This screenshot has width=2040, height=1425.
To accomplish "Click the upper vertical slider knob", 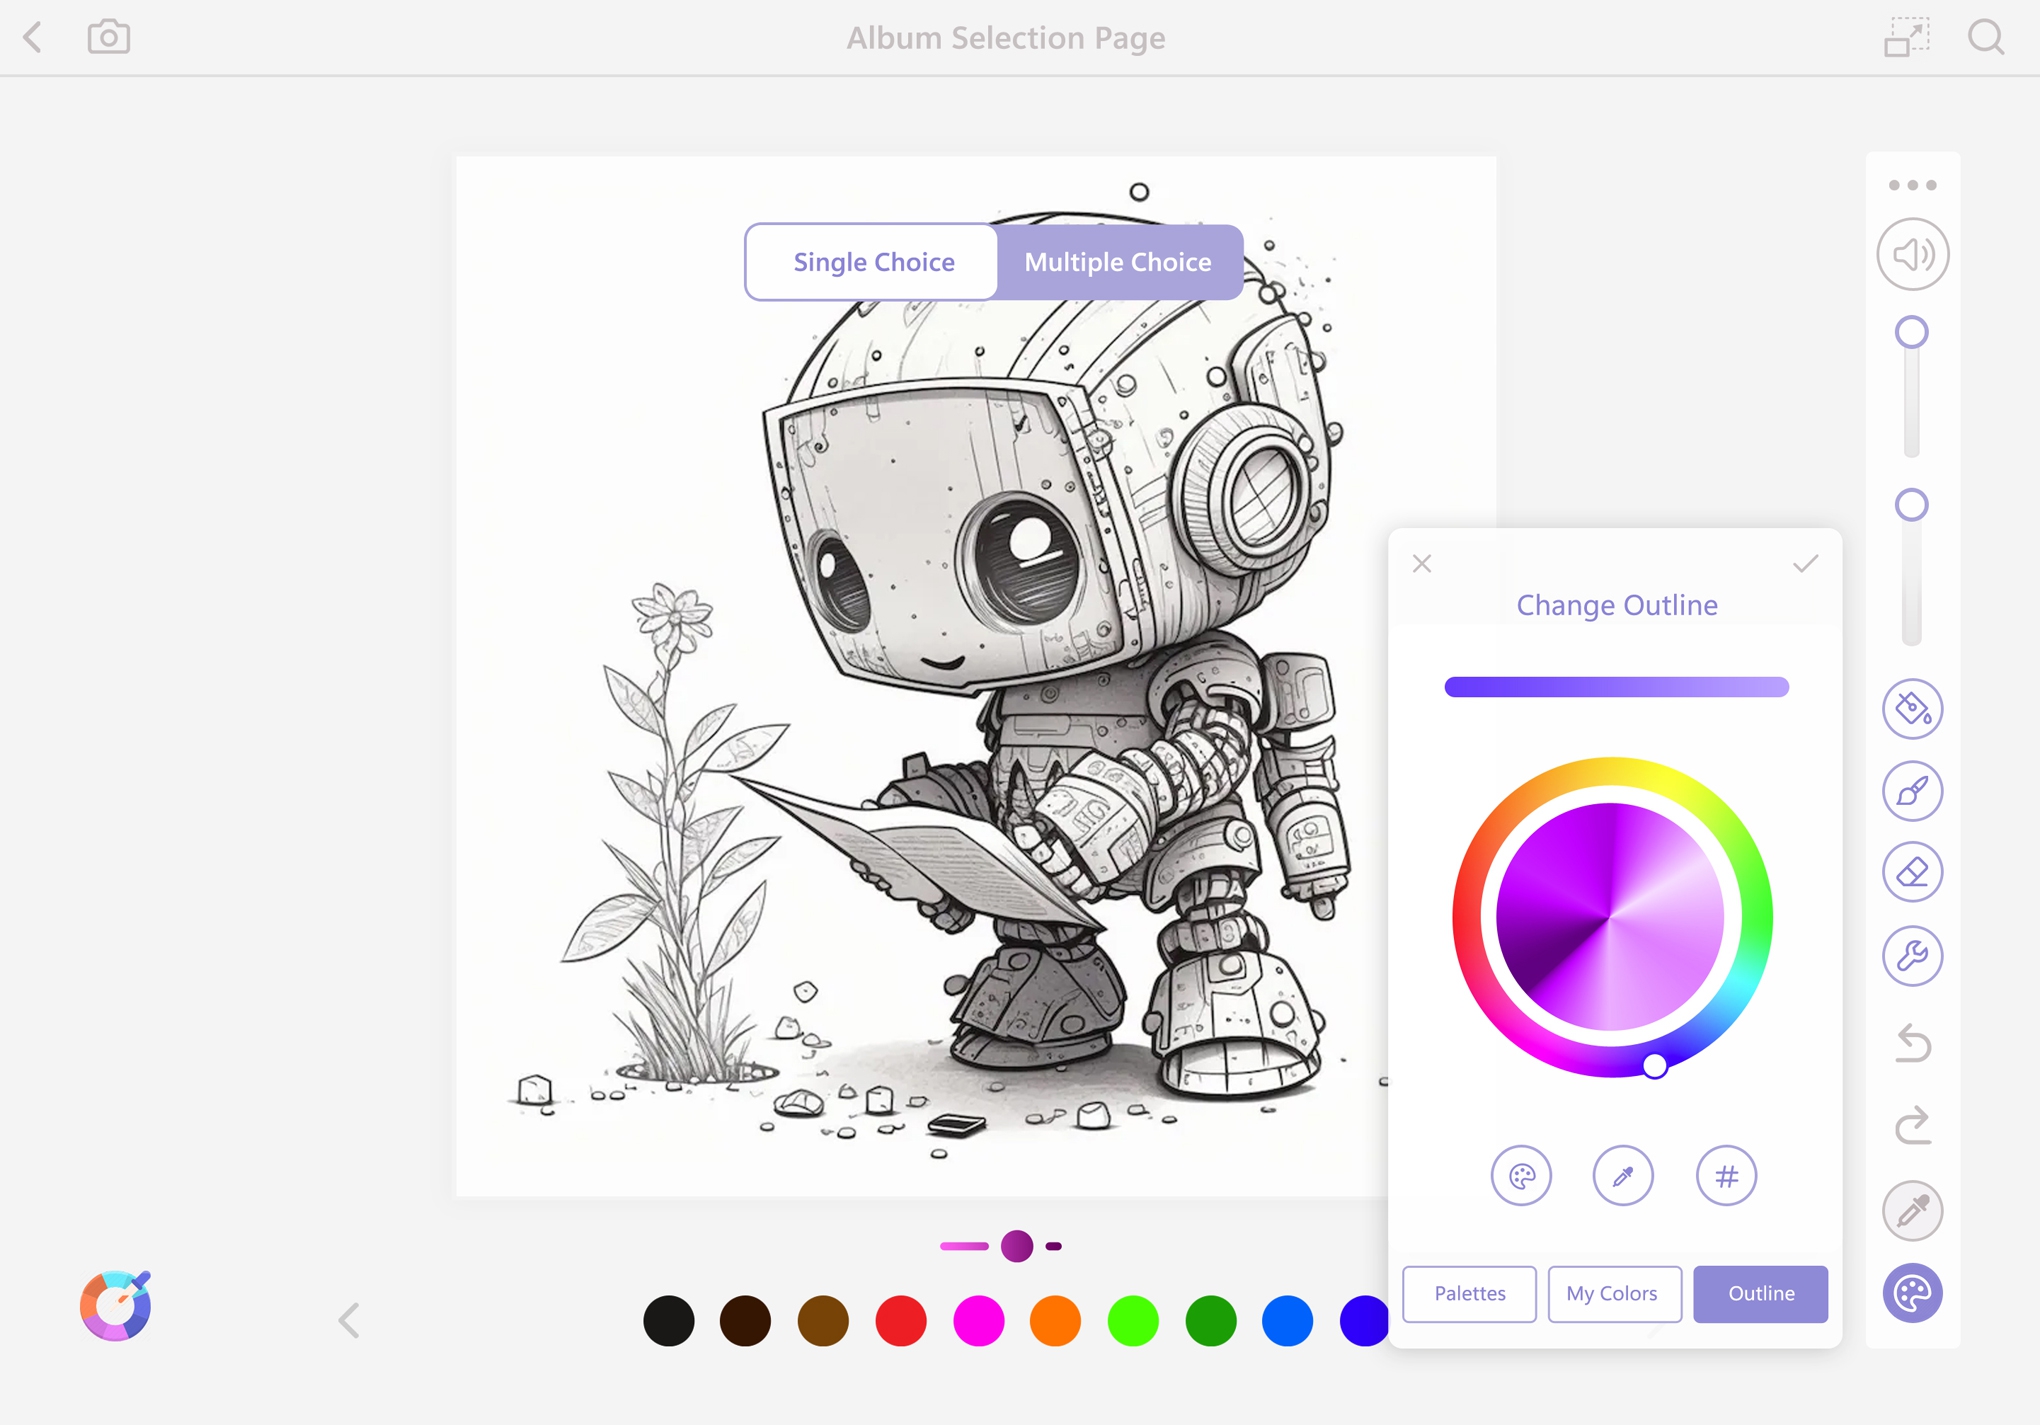I will (x=1911, y=332).
